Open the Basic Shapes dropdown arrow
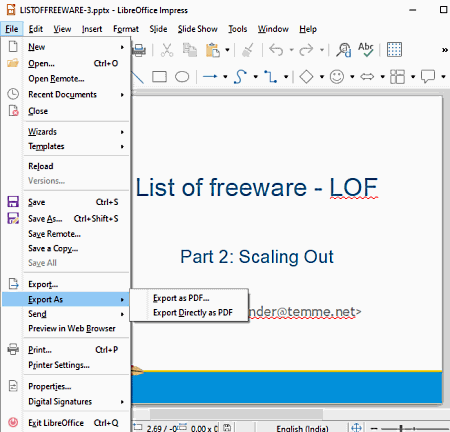 [322, 77]
